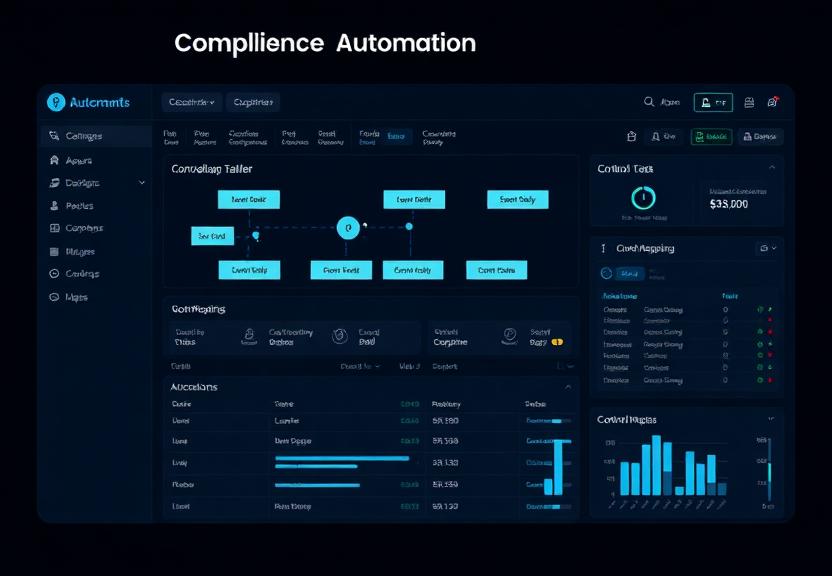Image resolution: width=832 pixels, height=576 pixels.
Task: Open the tab with the blue highlighted badge
Action: [384, 137]
